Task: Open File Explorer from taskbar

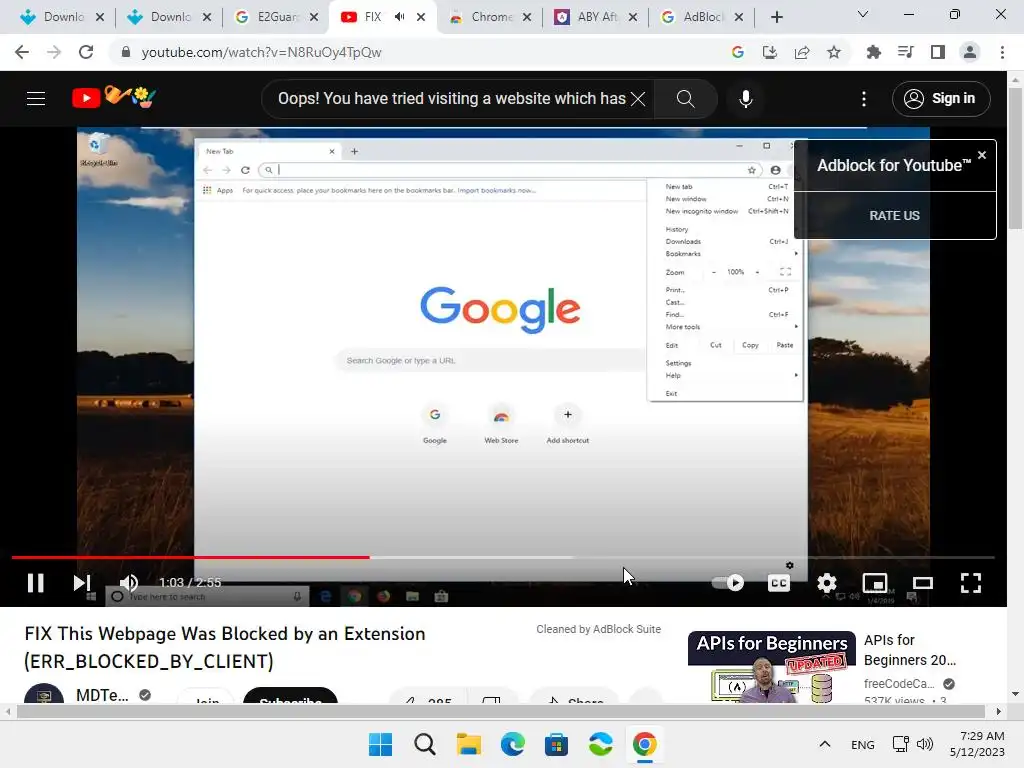Action: pos(468,744)
